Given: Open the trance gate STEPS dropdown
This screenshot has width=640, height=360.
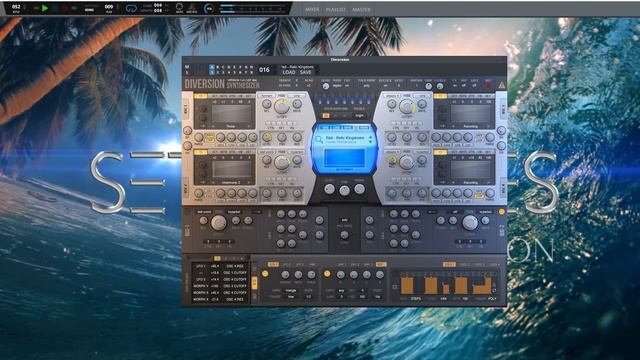Looking at the screenshot, I should [x=416, y=299].
